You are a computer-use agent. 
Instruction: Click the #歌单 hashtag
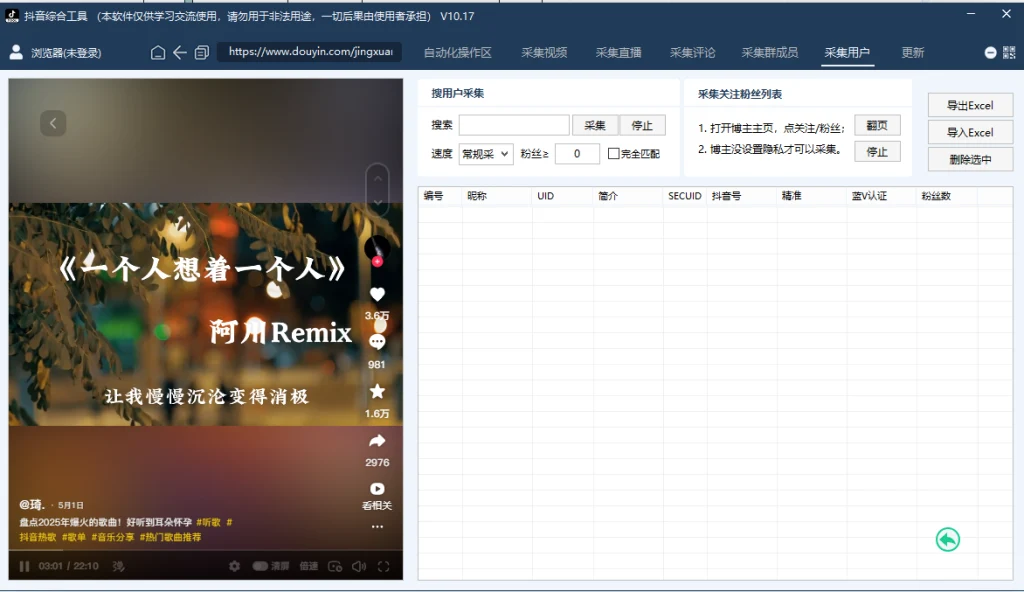74,537
